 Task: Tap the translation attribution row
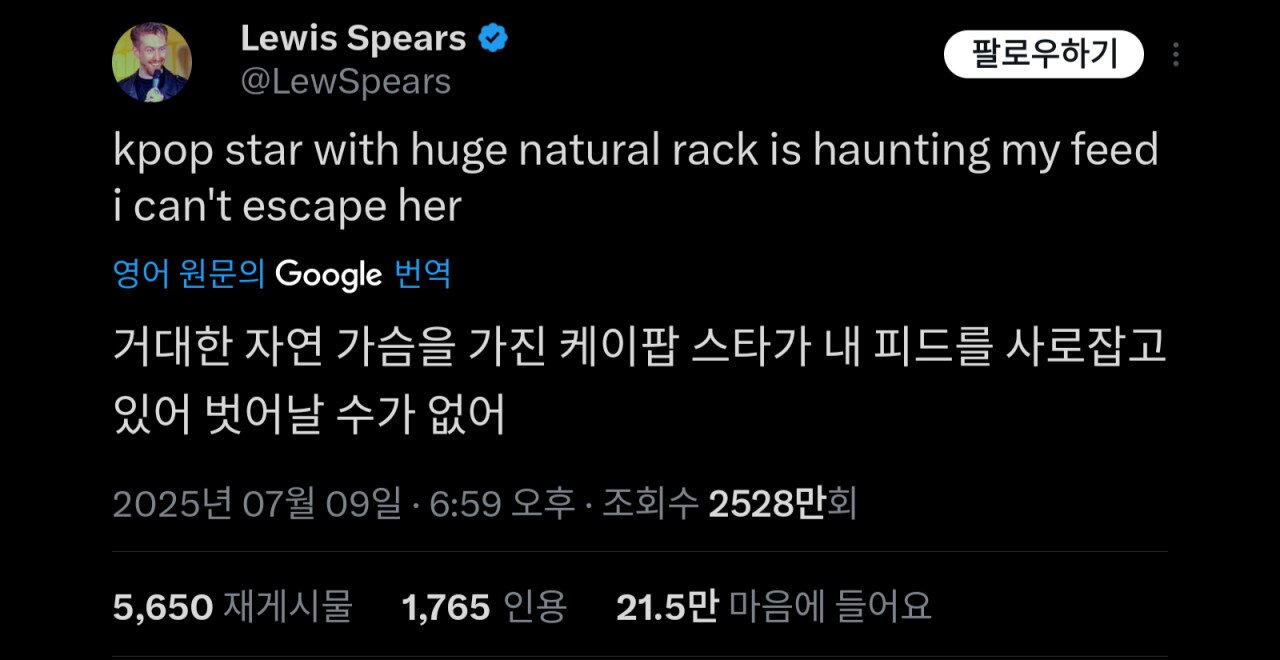(280, 274)
